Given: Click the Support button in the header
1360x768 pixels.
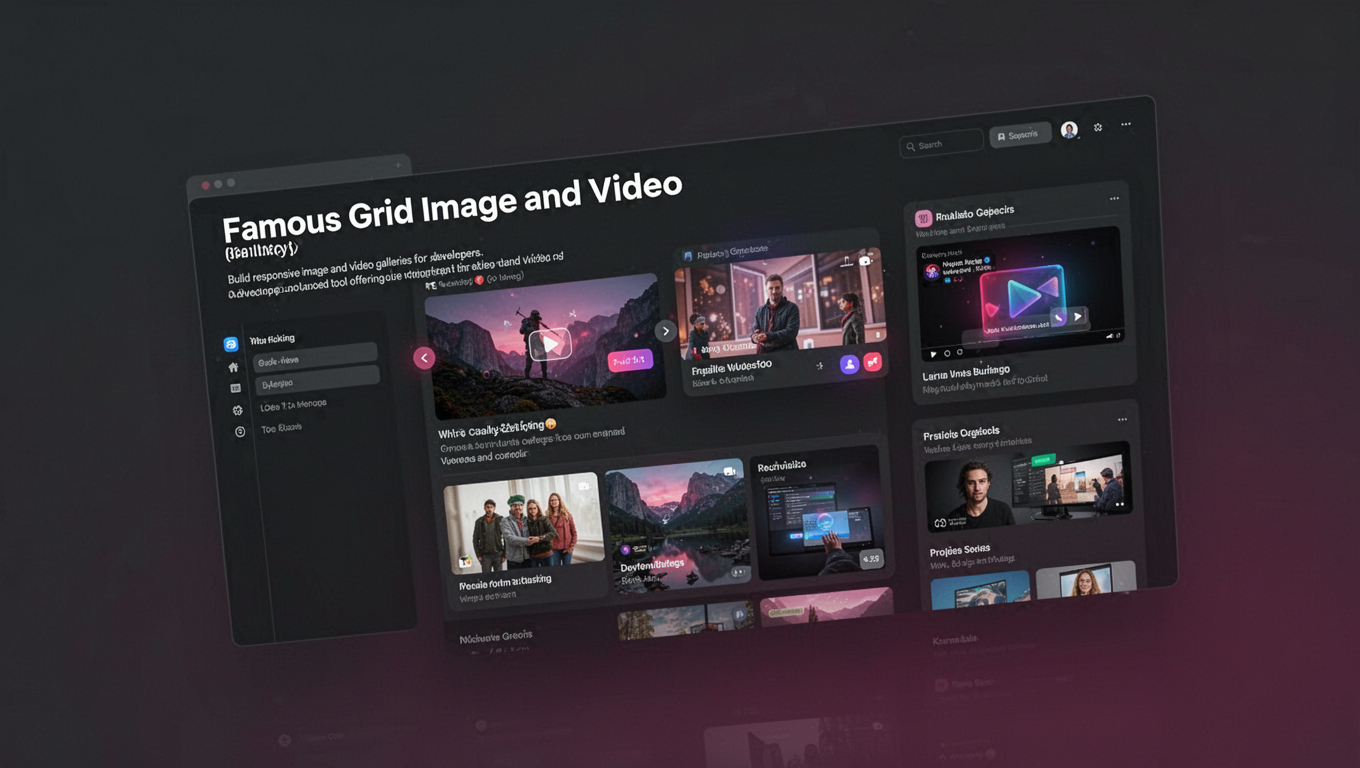Looking at the screenshot, I should pyautogui.click(x=1019, y=135).
